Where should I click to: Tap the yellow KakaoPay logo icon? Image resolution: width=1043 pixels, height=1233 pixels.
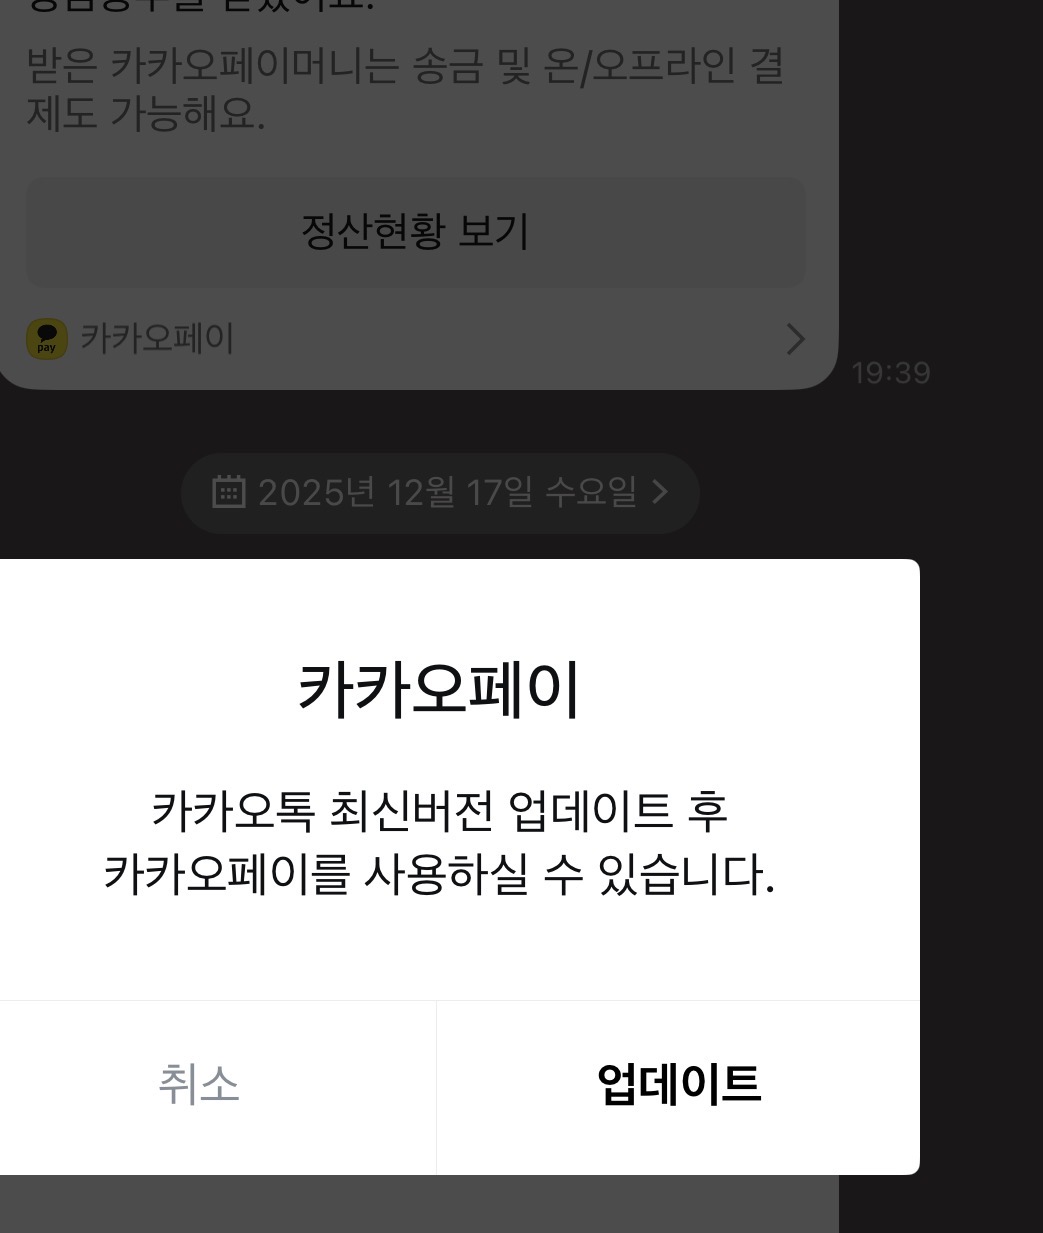(47, 339)
